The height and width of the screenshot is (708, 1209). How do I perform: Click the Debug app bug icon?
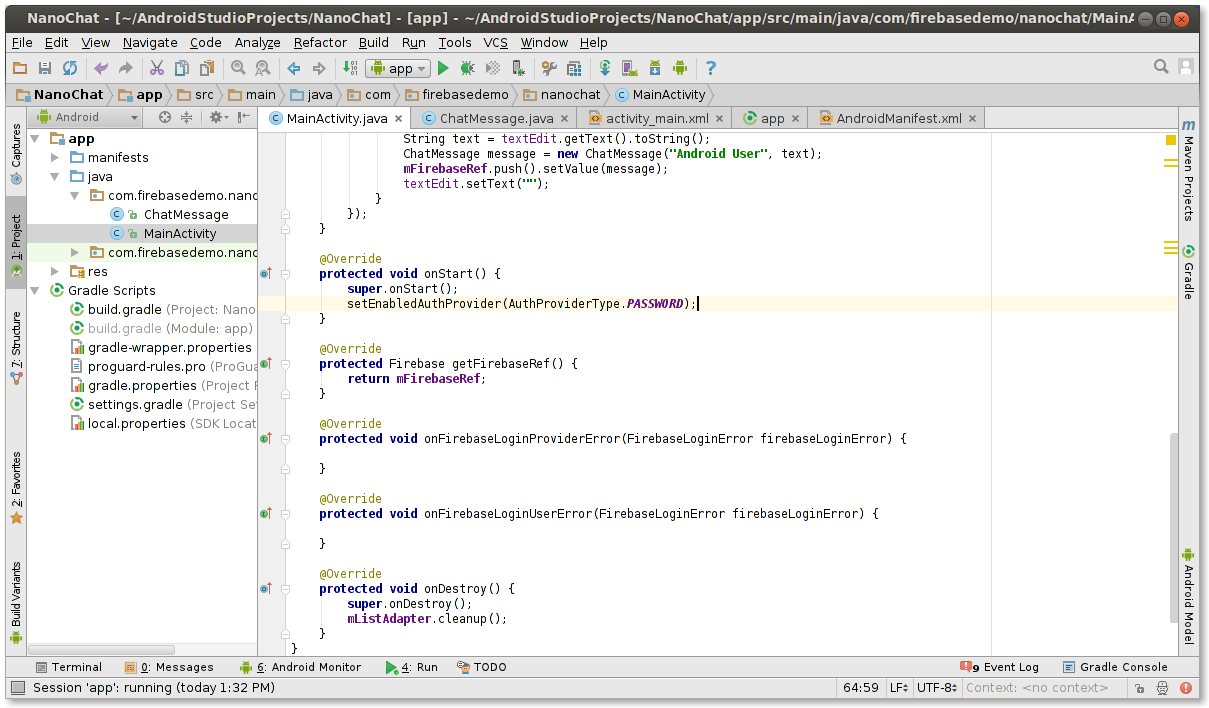click(x=468, y=68)
